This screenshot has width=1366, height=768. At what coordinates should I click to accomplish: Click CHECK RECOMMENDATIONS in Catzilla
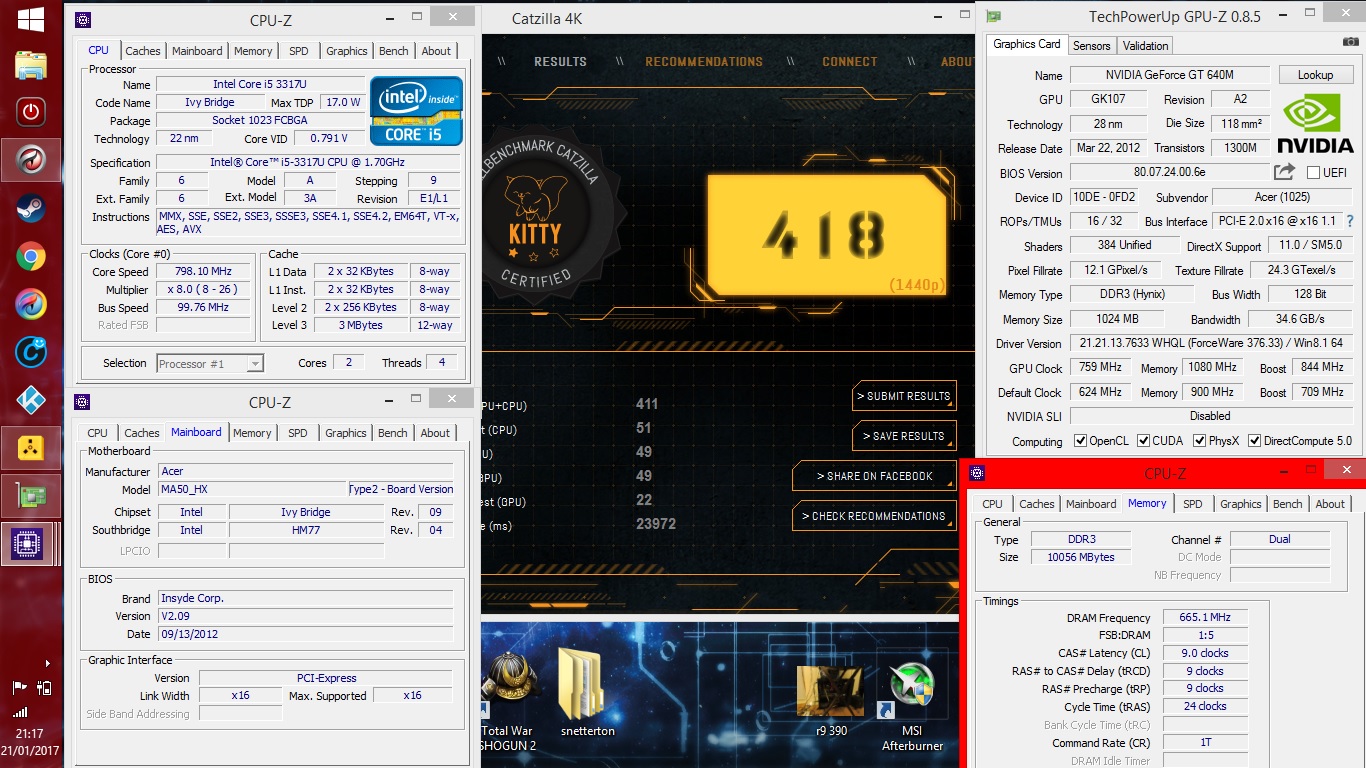point(874,516)
